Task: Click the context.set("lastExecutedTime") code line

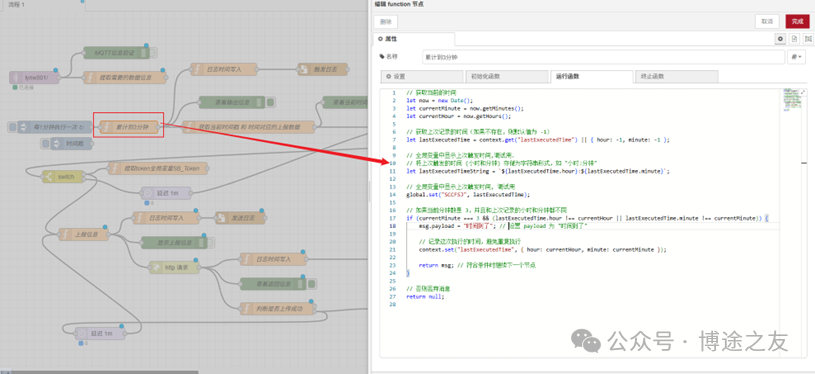Action: tap(543, 250)
